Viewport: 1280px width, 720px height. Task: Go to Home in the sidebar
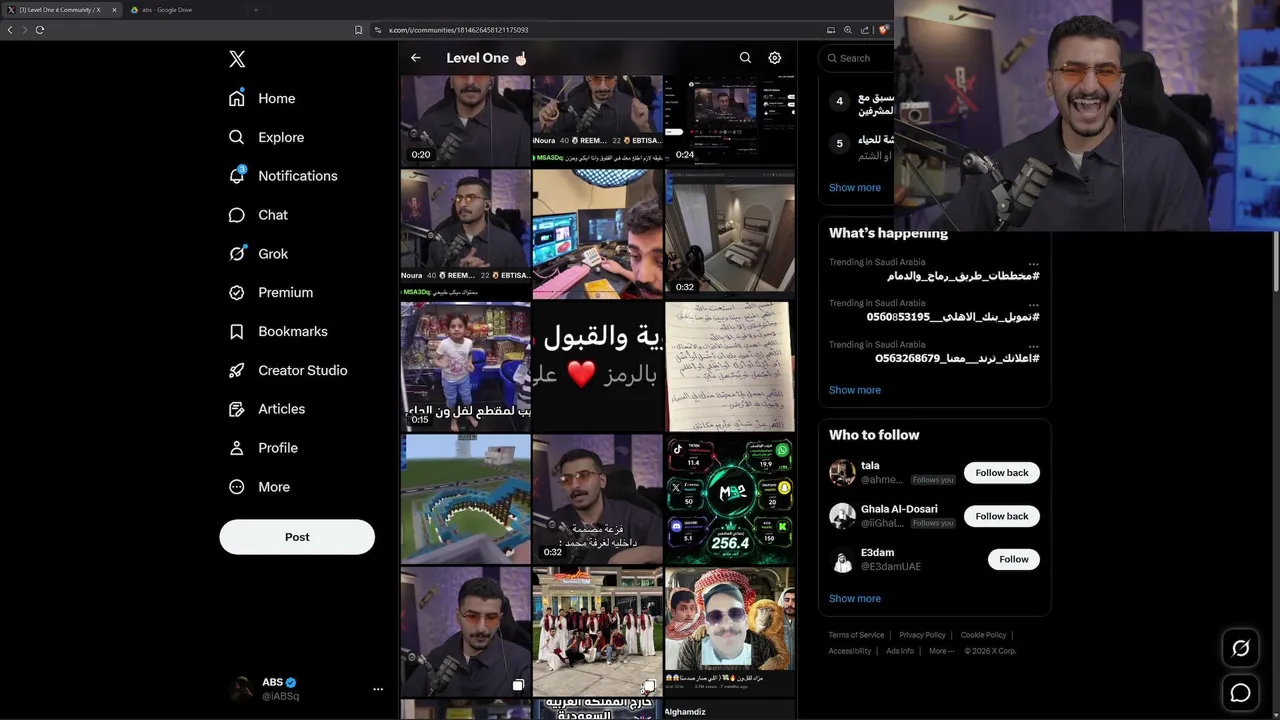pyautogui.click(x=262, y=98)
